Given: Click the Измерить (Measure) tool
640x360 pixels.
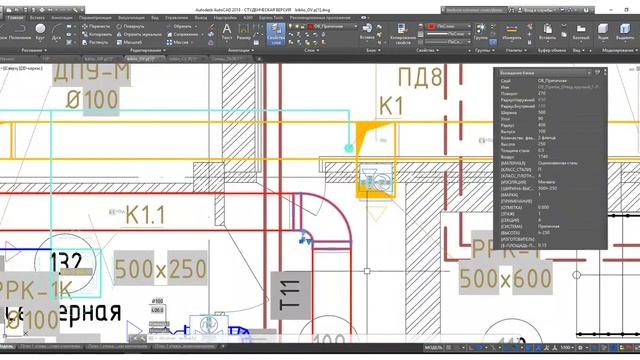Looking at the screenshot, I should (x=511, y=32).
